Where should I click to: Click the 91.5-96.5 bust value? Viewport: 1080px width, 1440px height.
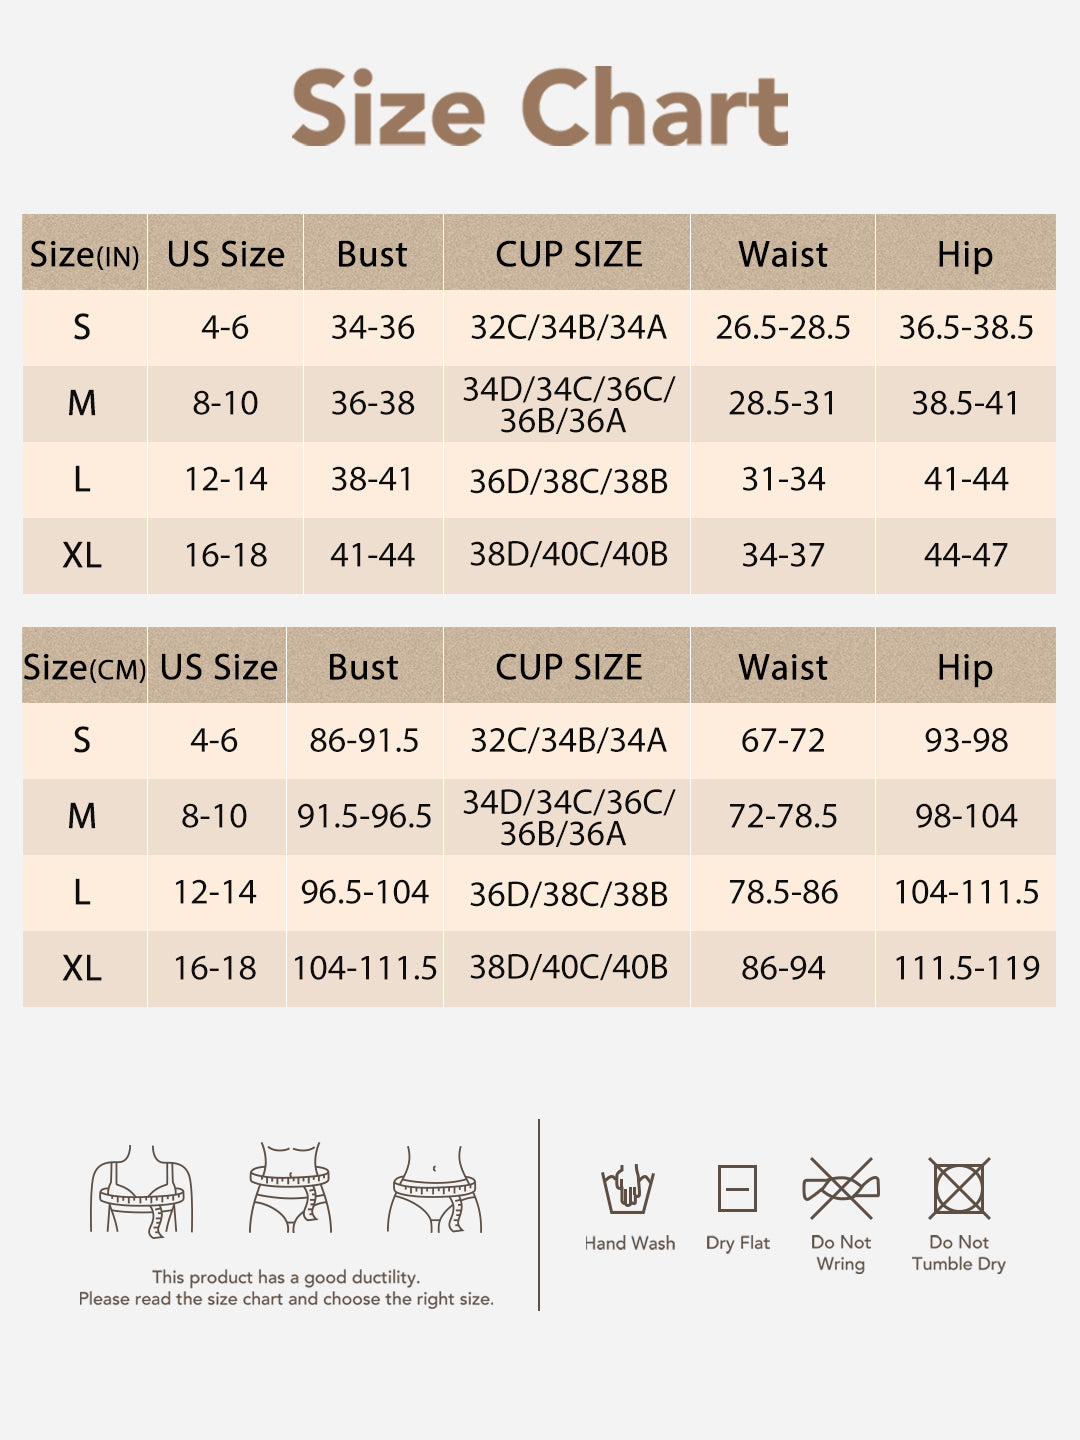click(x=364, y=816)
